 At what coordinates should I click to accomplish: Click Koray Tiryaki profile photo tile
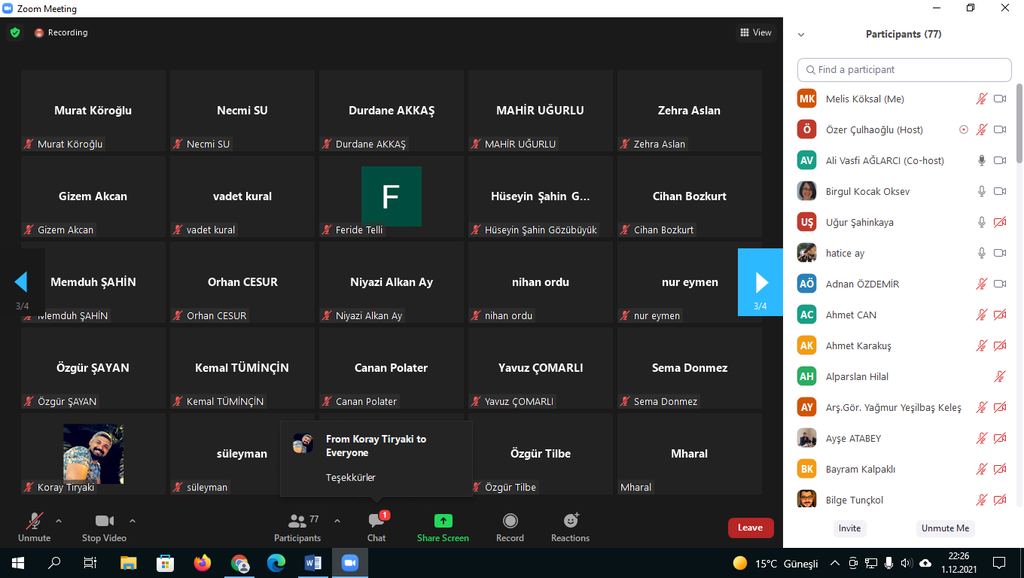pyautogui.click(x=93, y=454)
